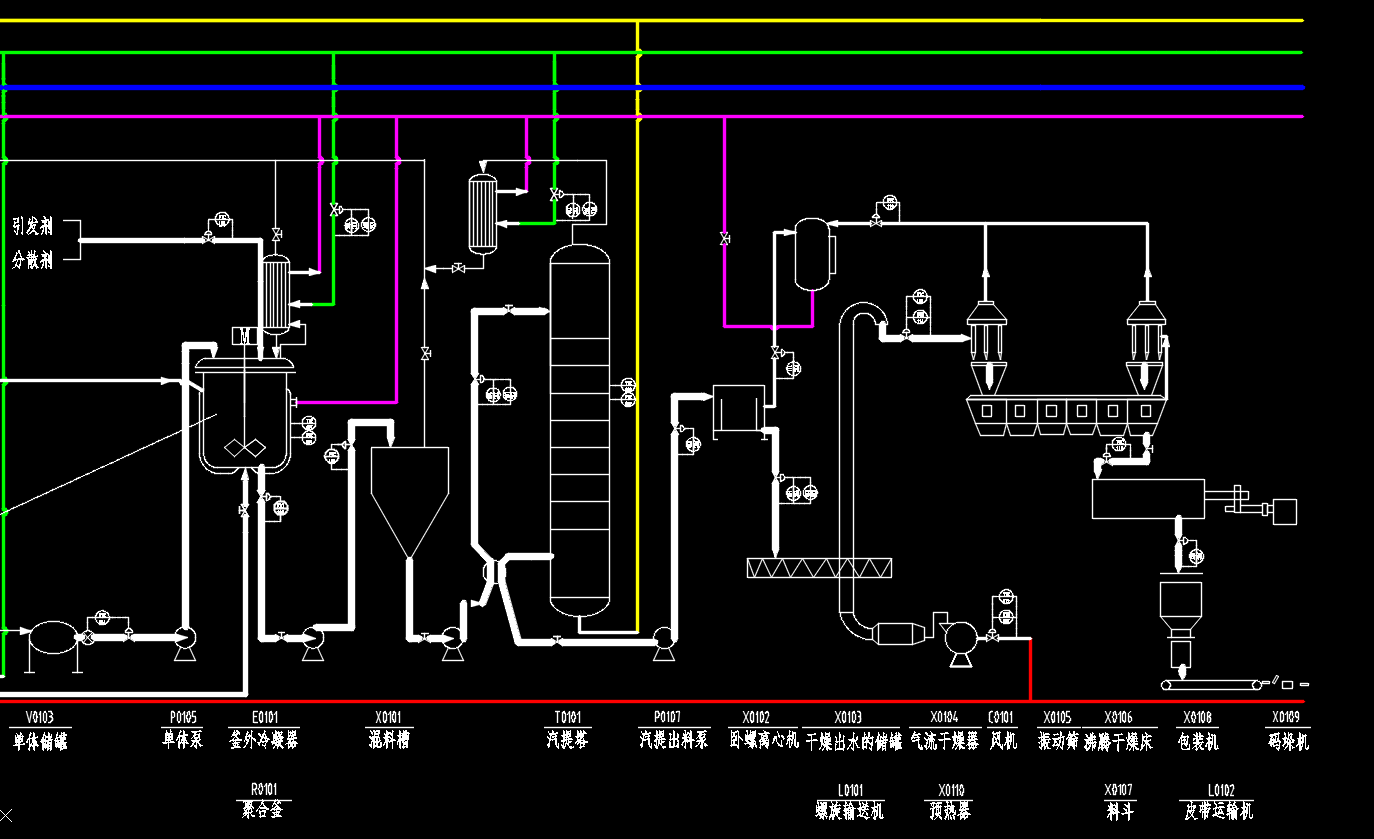The width and height of the screenshot is (1374, 839).
Task: Select the T0101 stripping tower column
Action: [x=579, y=430]
